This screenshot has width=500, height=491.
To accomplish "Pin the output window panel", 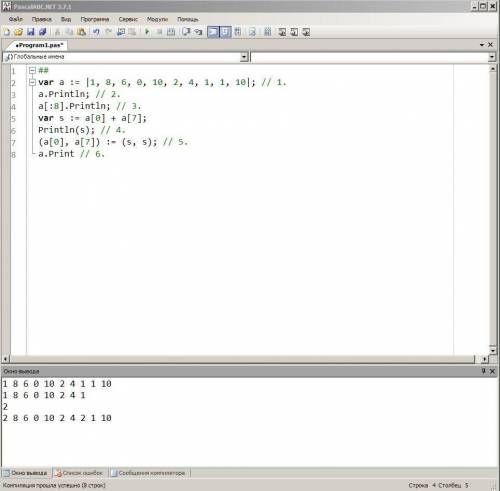I will (483, 371).
